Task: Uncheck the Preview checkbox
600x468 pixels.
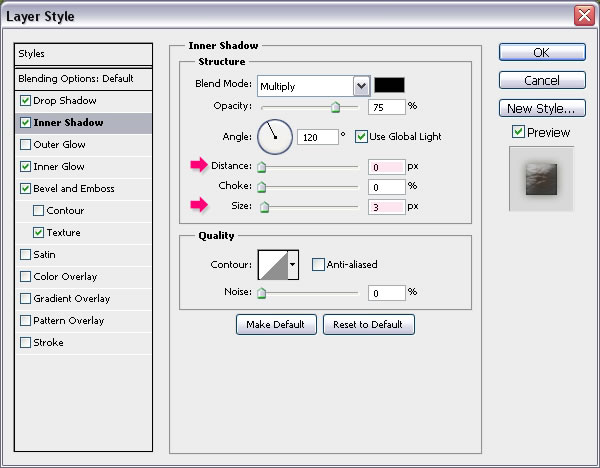Action: (518, 132)
